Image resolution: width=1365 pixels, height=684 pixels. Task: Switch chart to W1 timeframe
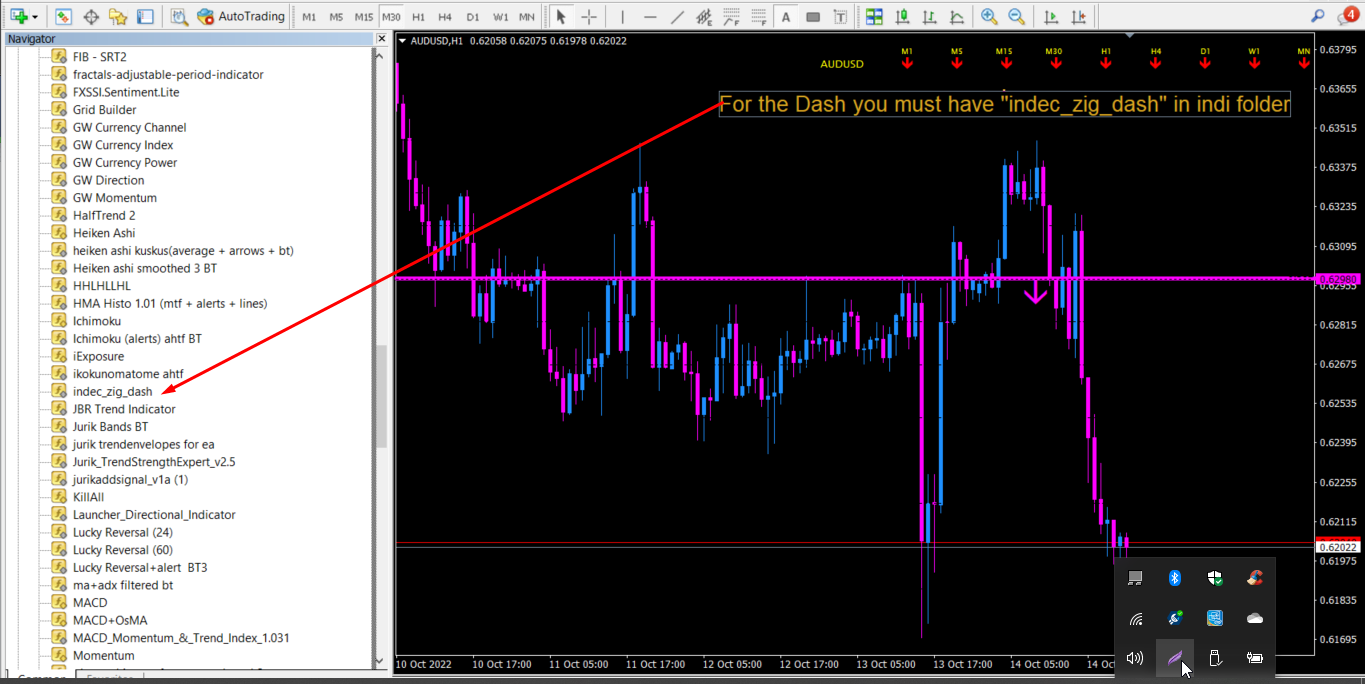pyautogui.click(x=500, y=17)
